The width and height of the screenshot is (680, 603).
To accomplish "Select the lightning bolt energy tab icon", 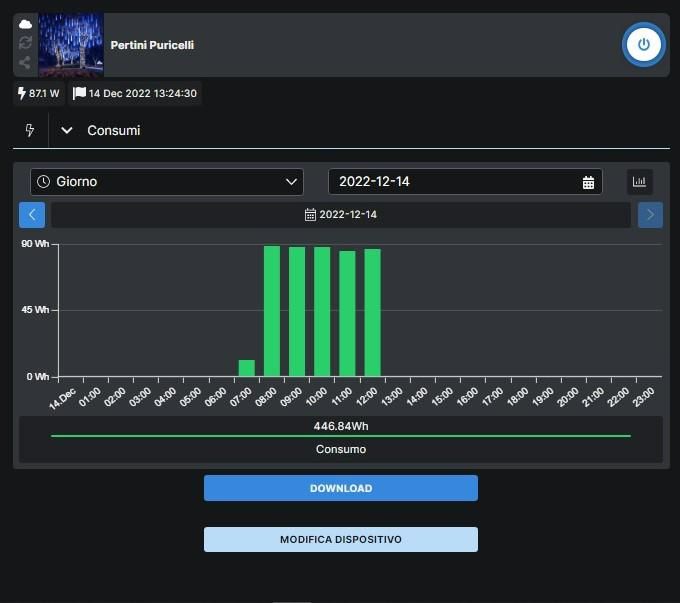I will click(29, 130).
